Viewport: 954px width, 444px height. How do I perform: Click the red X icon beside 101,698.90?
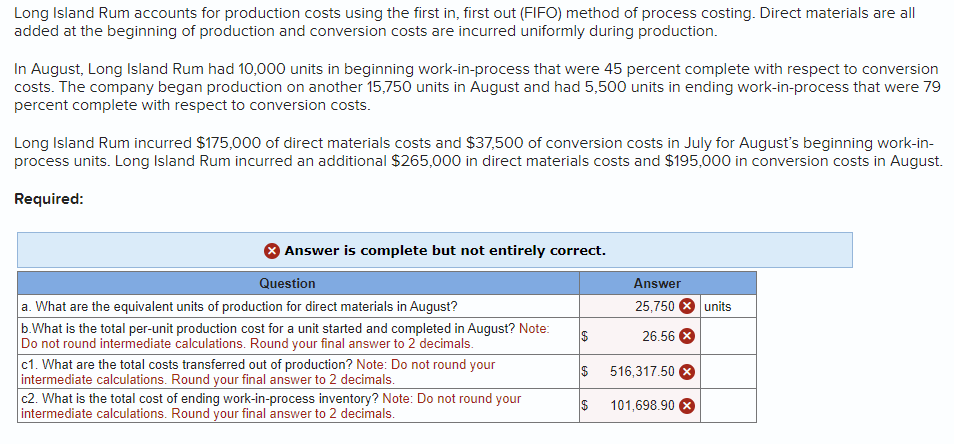[687, 406]
